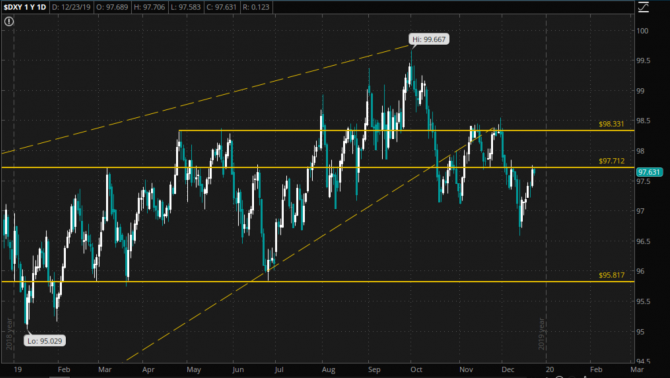This screenshot has height=378, width=670.
Task: Select the current price tag 97.631
Action: pos(649,172)
